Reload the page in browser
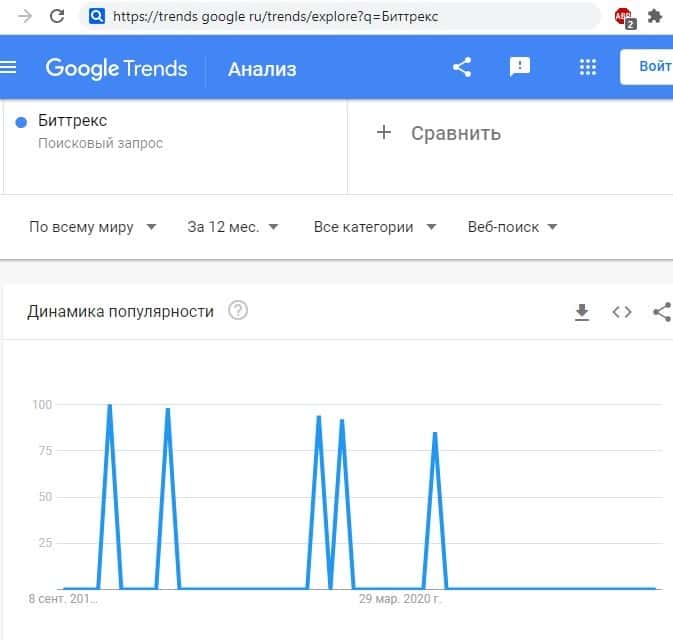673x640 pixels. pos(57,16)
